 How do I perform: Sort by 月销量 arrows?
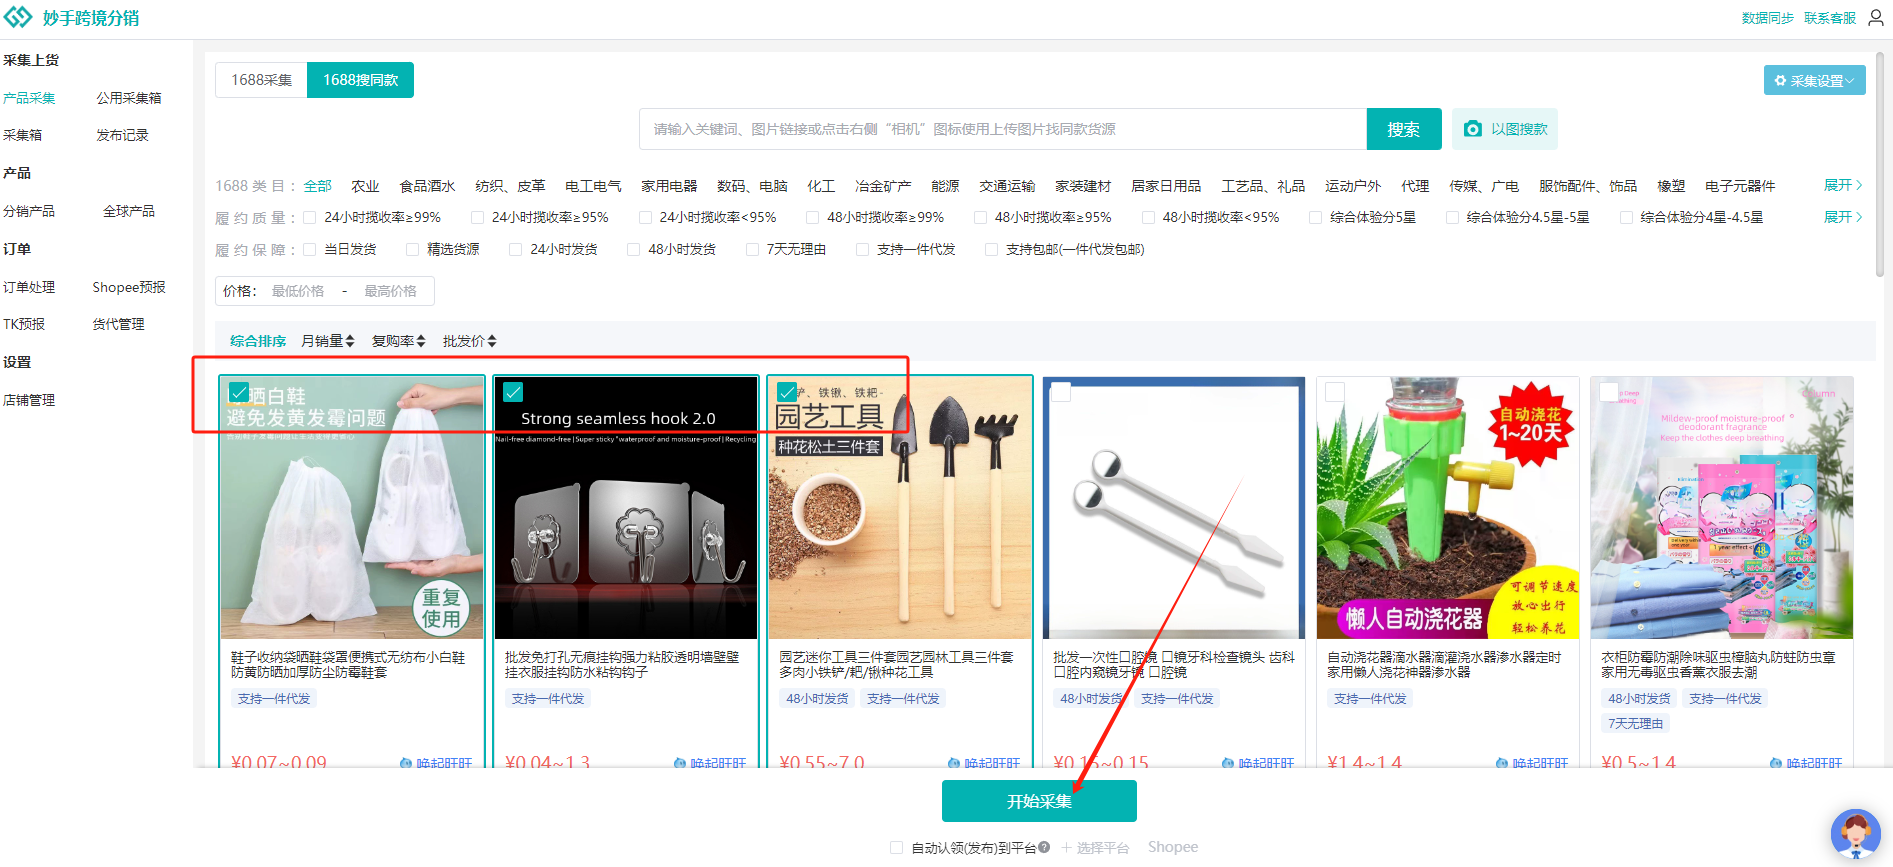[350, 341]
